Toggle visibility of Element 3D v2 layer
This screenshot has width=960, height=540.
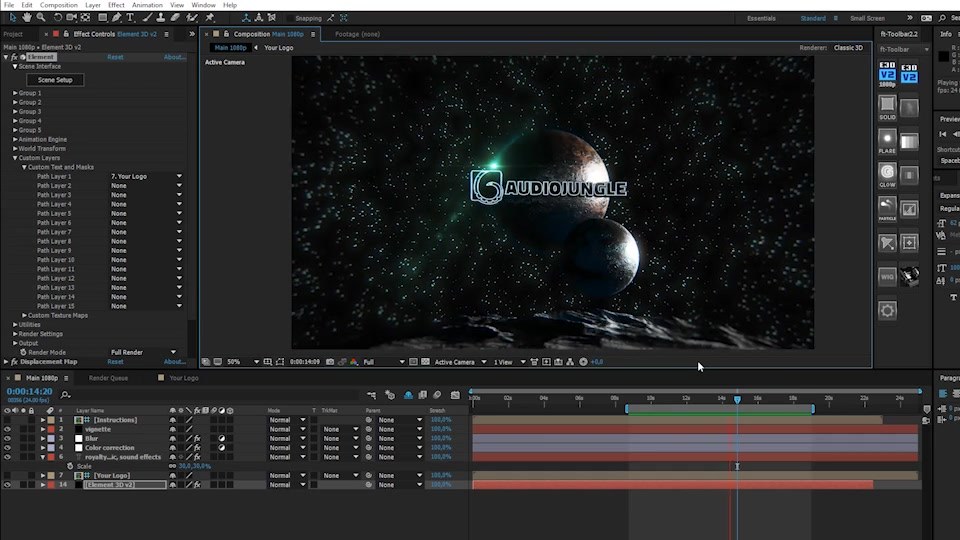pyautogui.click(x=7, y=484)
